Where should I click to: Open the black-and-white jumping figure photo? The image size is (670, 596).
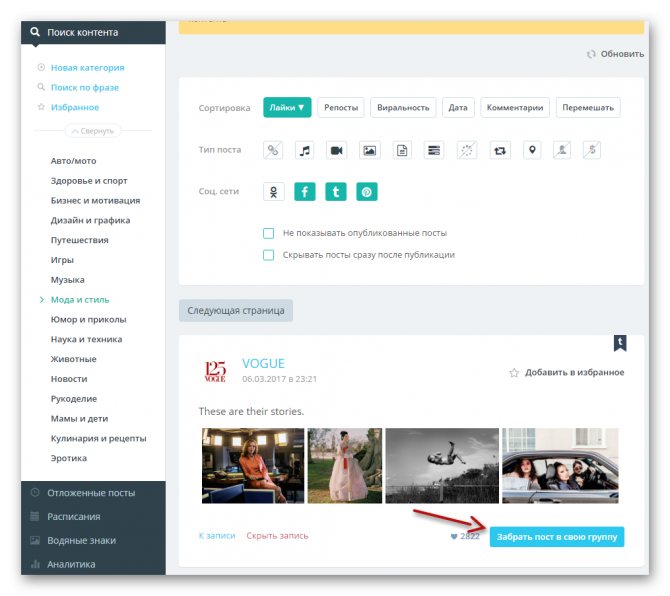(x=442, y=466)
